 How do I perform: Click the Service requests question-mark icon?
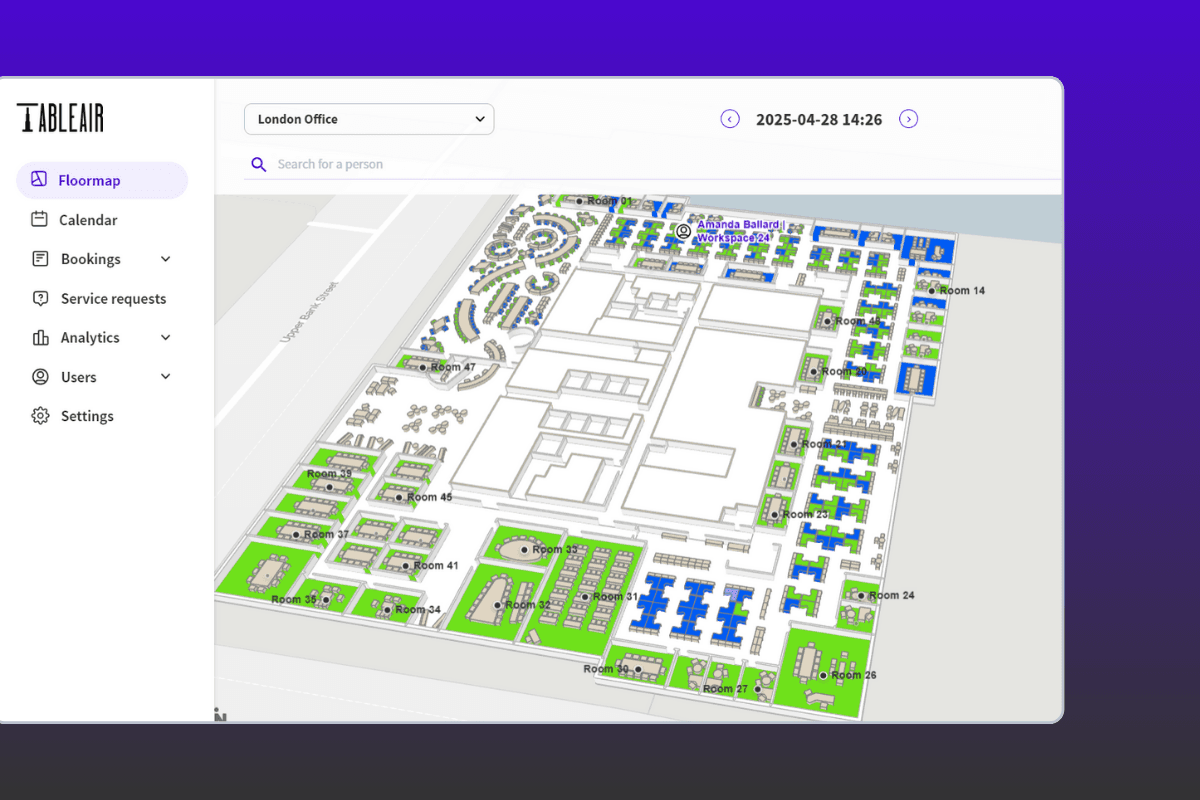(39, 298)
